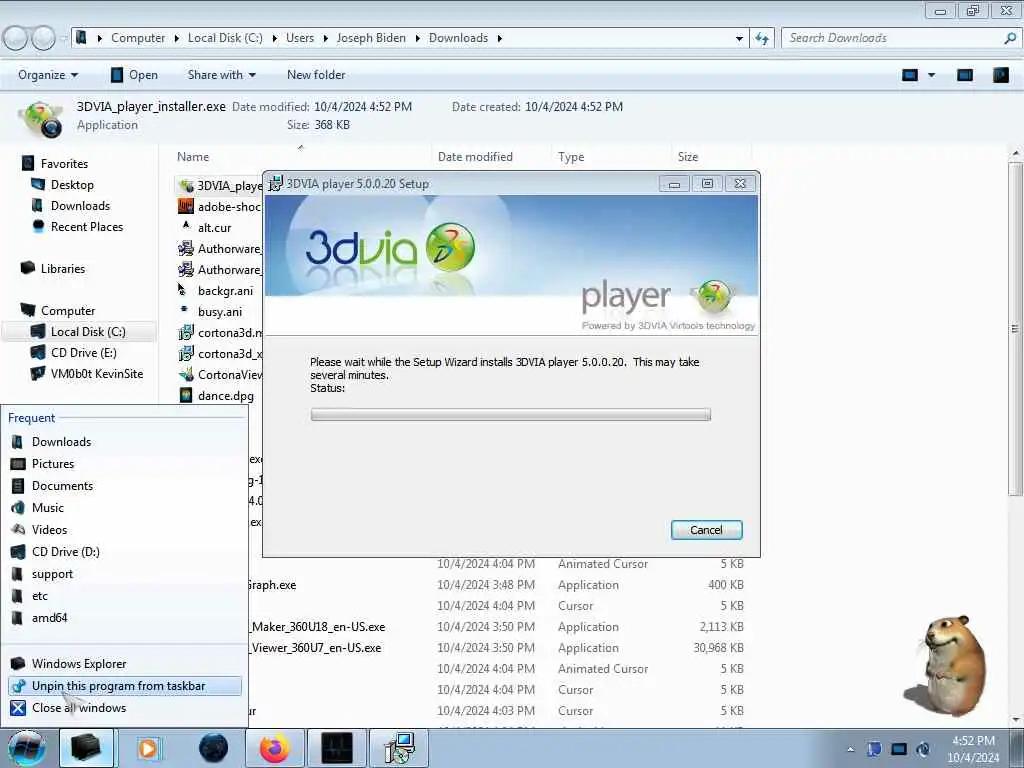This screenshot has width=1024, height=768.
Task: Open Firefox from the taskbar
Action: (274, 748)
